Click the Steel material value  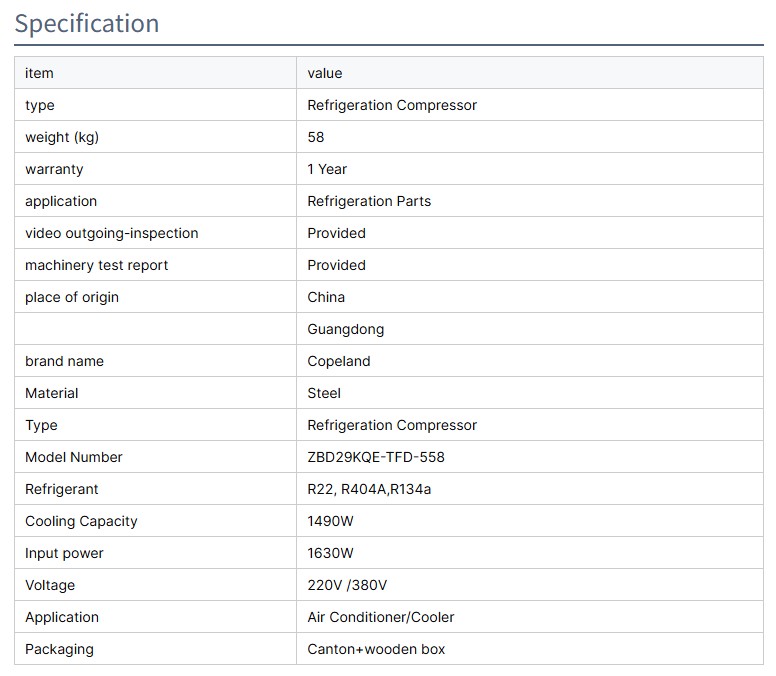point(324,393)
